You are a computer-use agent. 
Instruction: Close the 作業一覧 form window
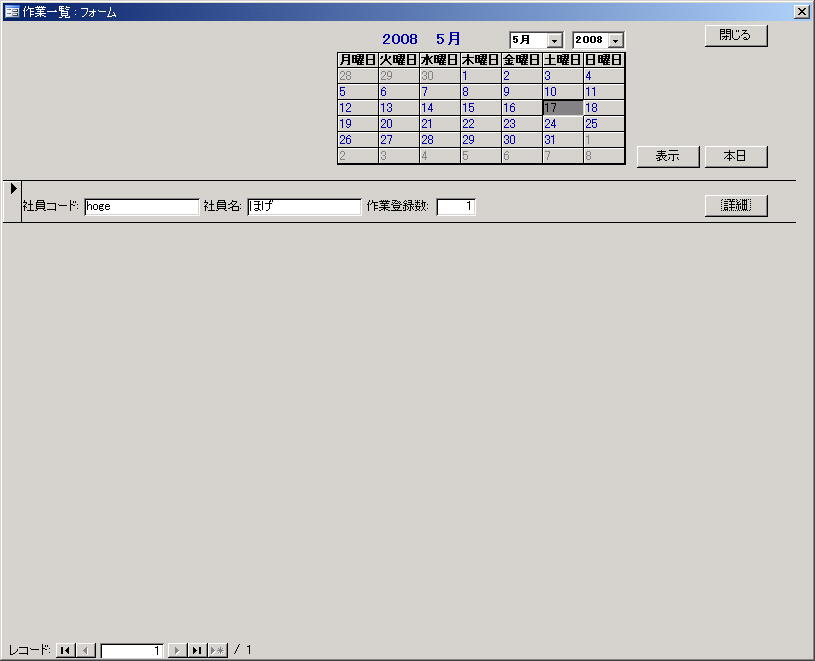(x=802, y=11)
